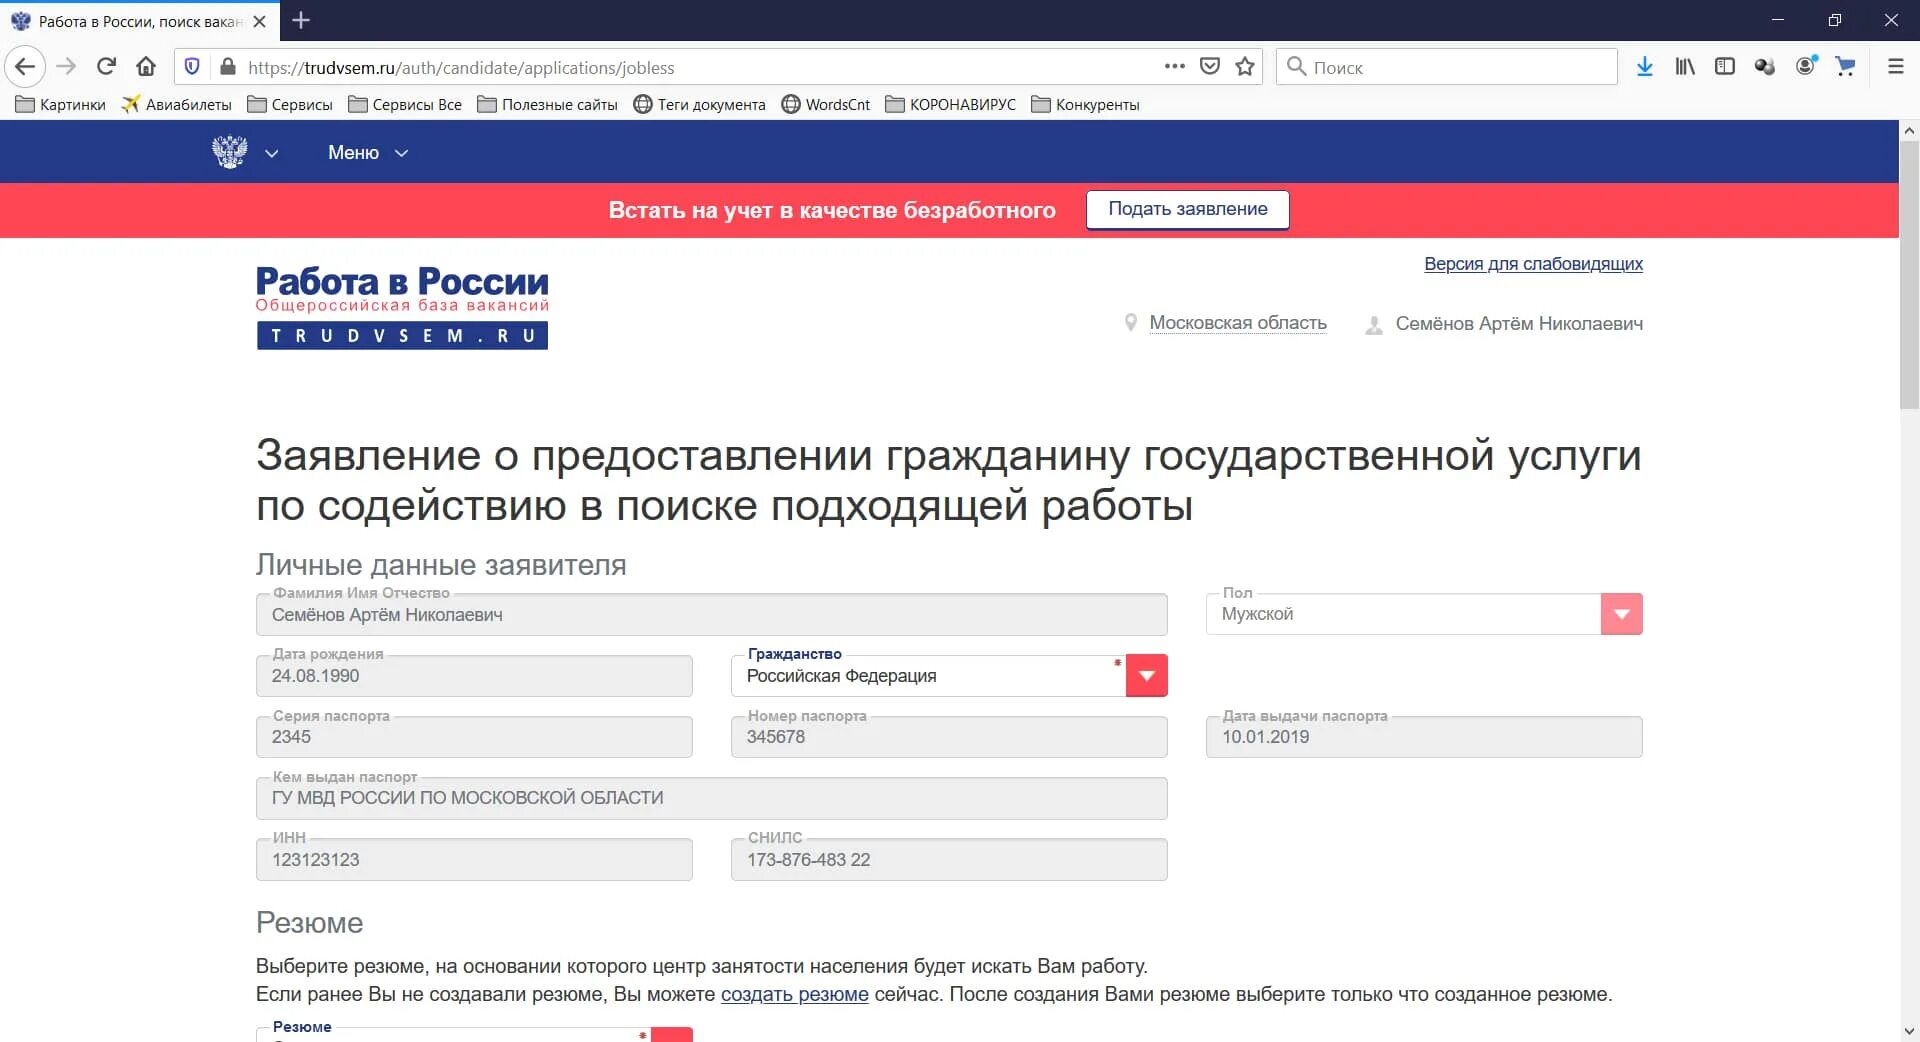Change region 'Московская область'
Screen dimensions: 1920x1042
point(1238,323)
